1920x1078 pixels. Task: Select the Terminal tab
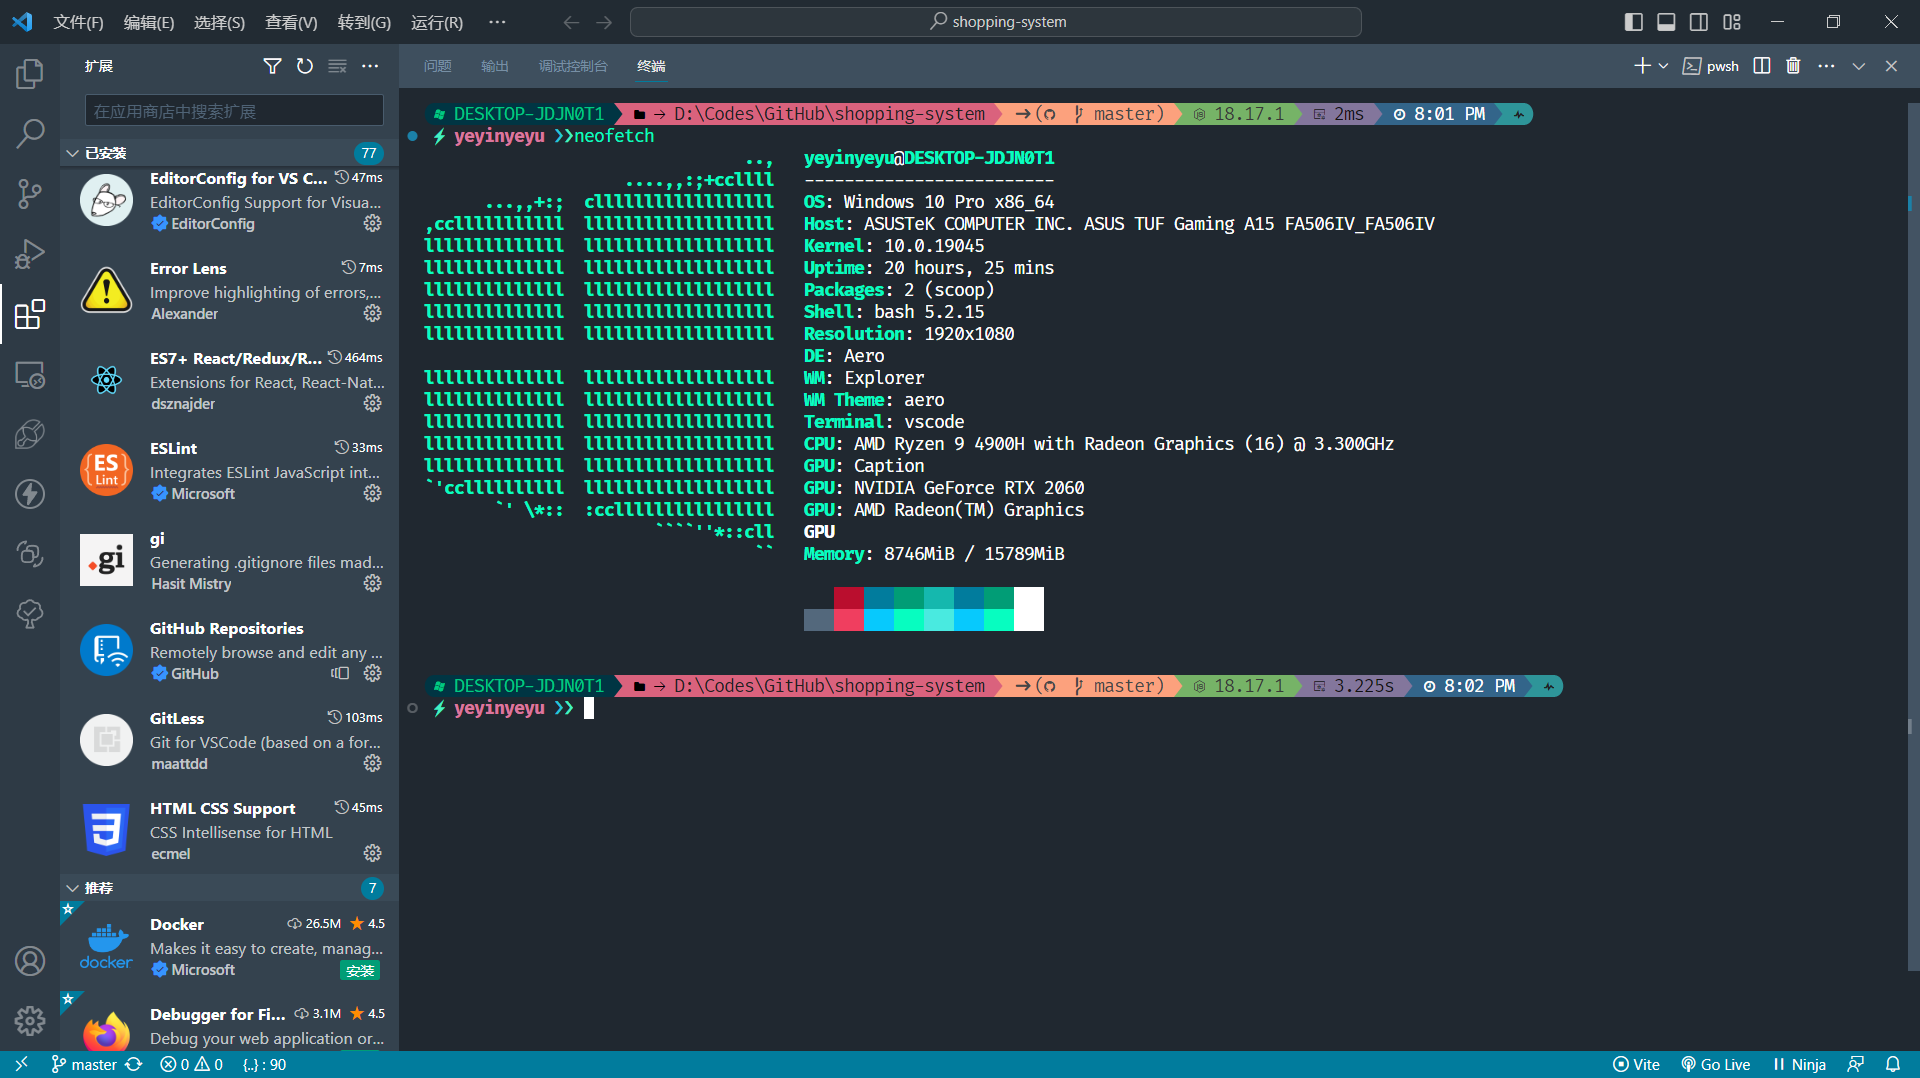point(651,66)
